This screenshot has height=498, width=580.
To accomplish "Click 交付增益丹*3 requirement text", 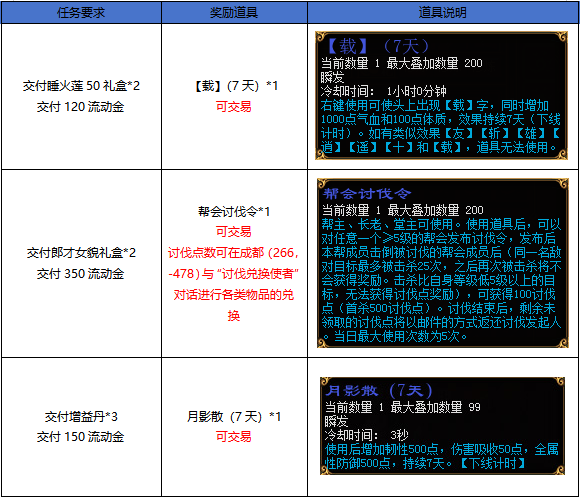I will [x=81, y=417].
